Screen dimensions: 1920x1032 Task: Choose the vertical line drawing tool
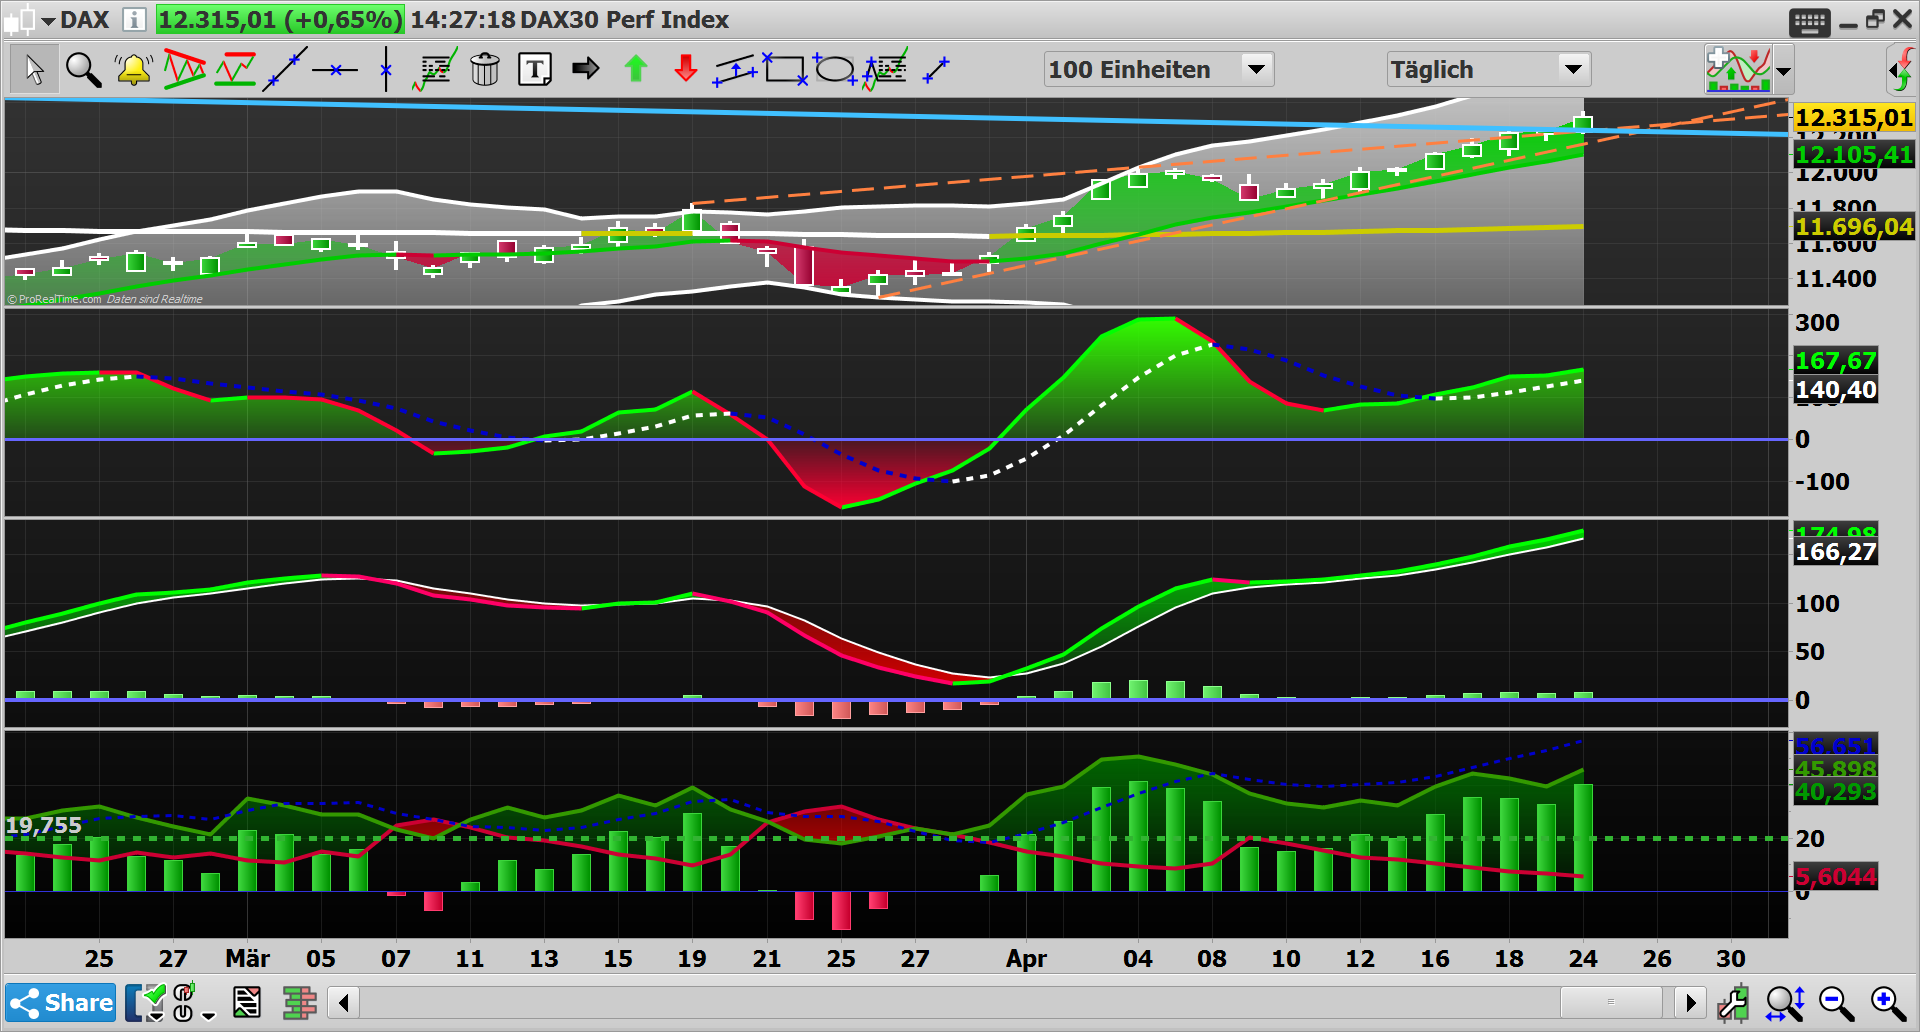[x=386, y=69]
